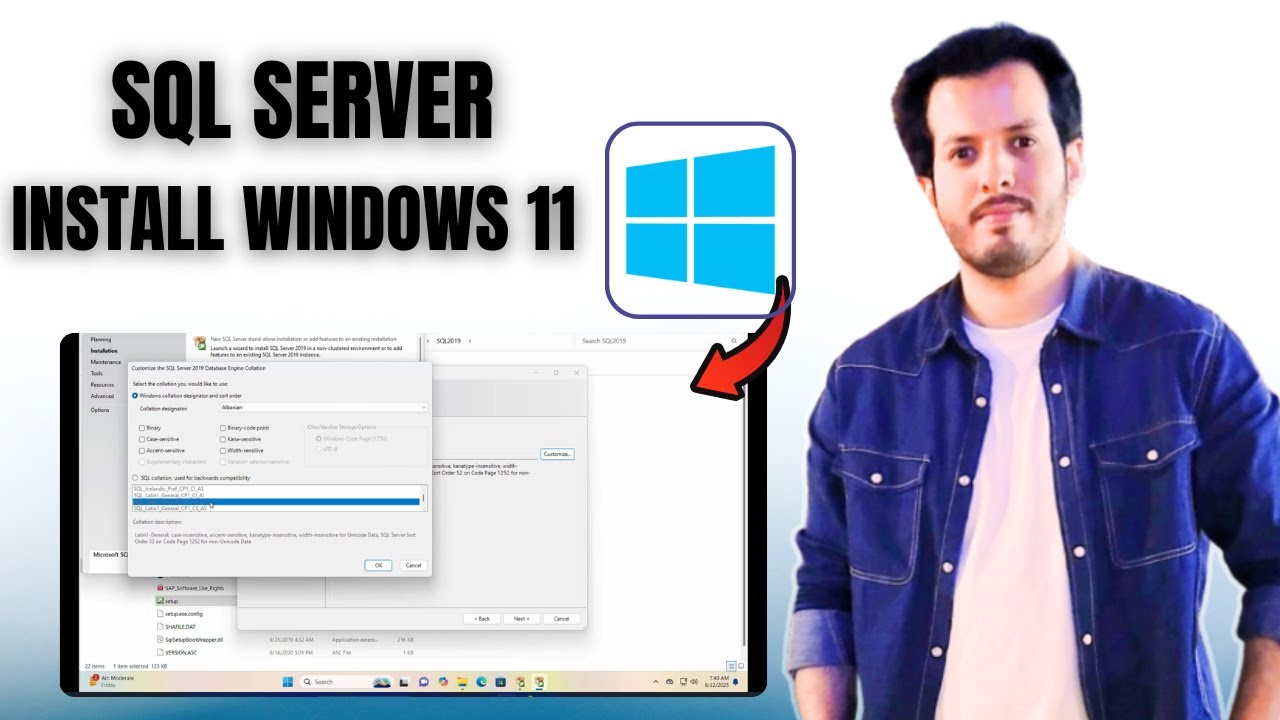Click the Search SQL2019 field in Explorer
The width and height of the screenshot is (1280, 720).
[x=660, y=341]
